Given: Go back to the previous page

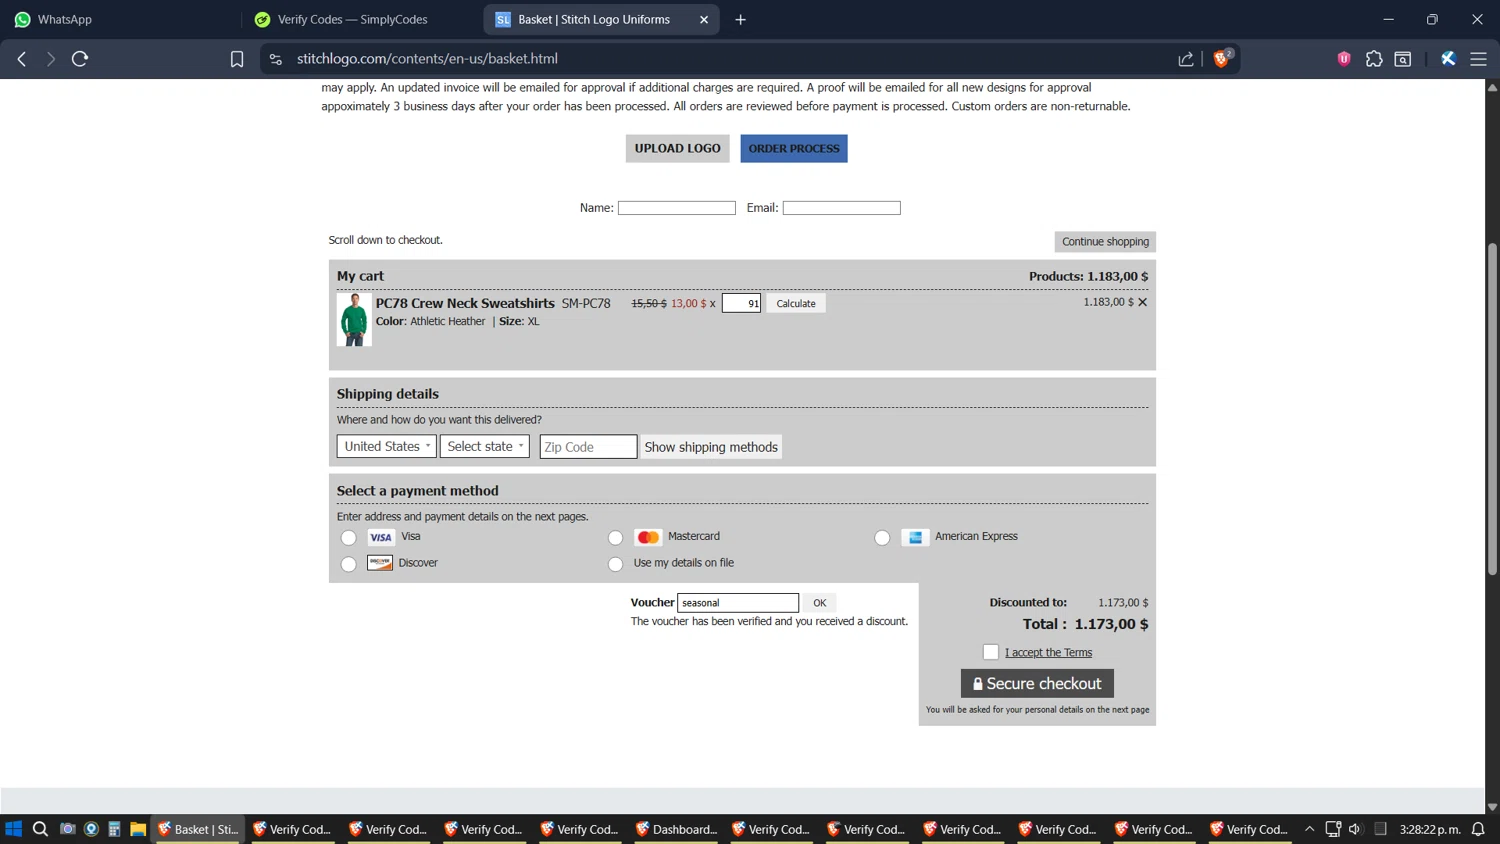Looking at the screenshot, I should [22, 59].
